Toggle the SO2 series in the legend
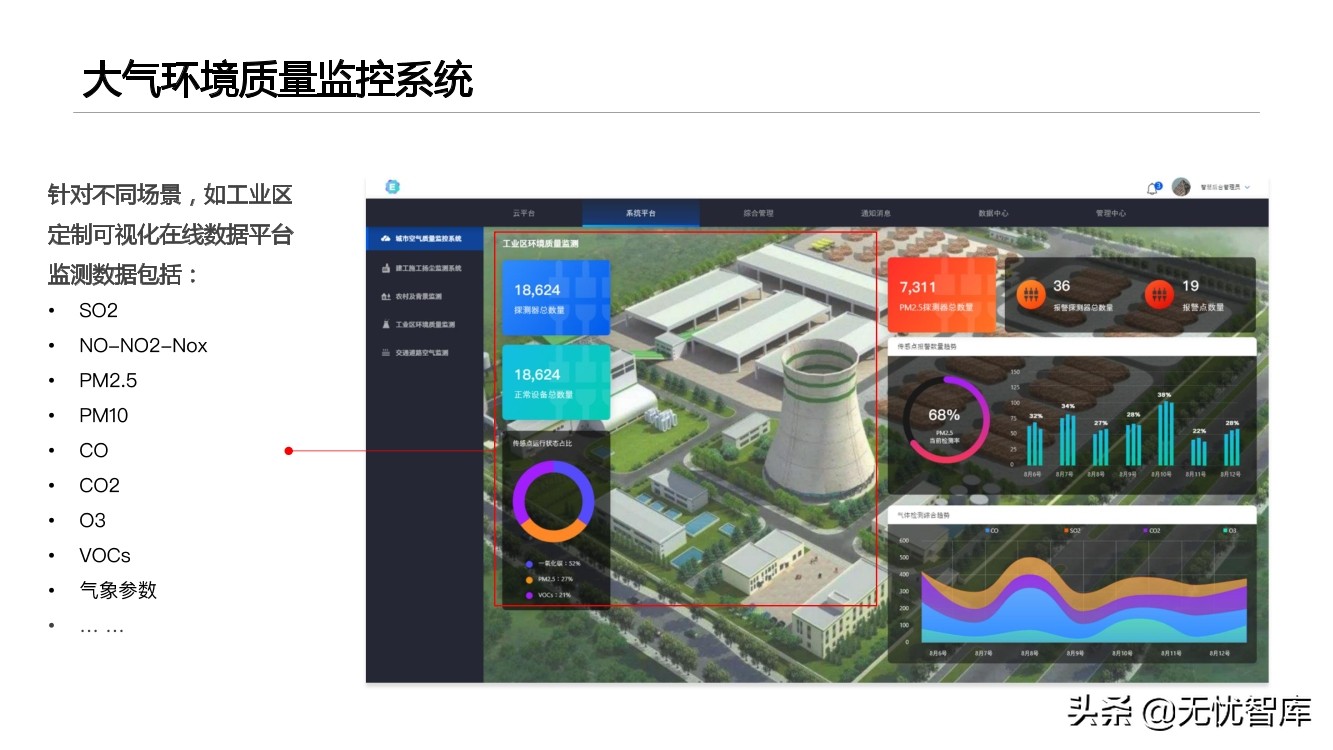The height and width of the screenshot is (750, 1333). pos(1072,530)
